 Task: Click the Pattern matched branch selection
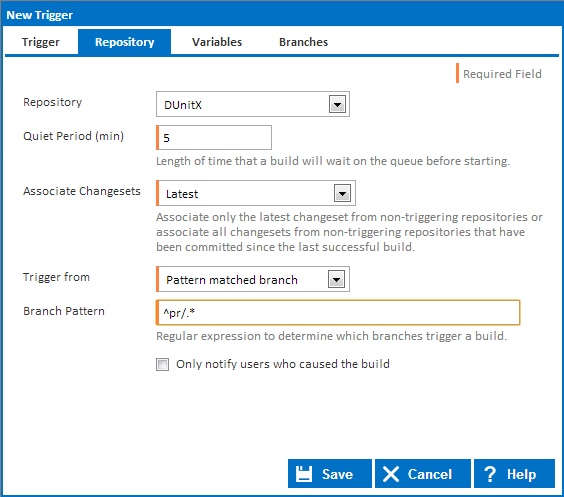click(232, 280)
